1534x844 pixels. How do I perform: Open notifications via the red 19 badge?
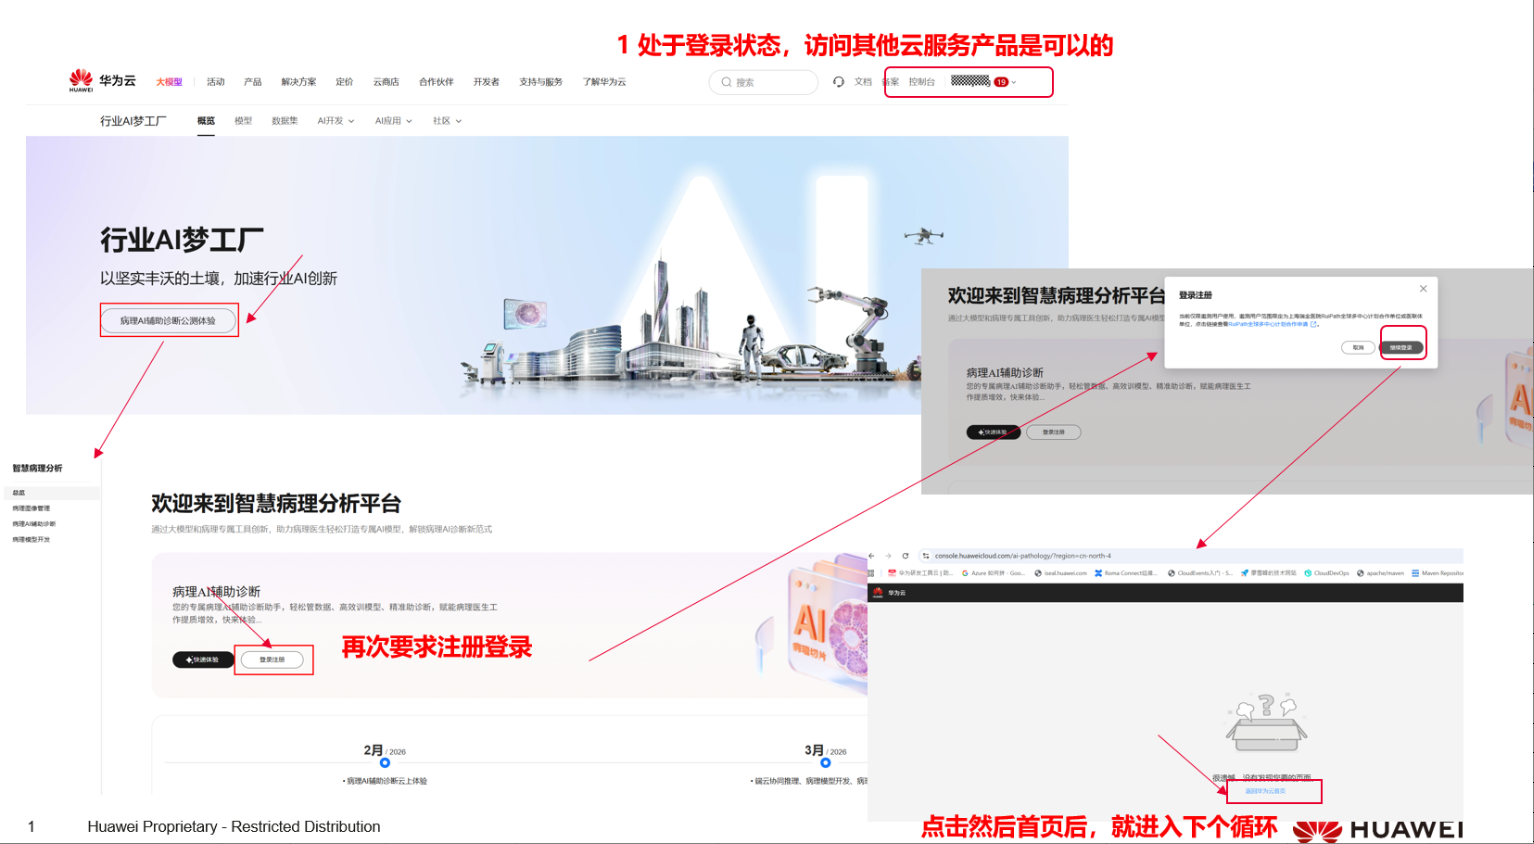pos(1001,81)
